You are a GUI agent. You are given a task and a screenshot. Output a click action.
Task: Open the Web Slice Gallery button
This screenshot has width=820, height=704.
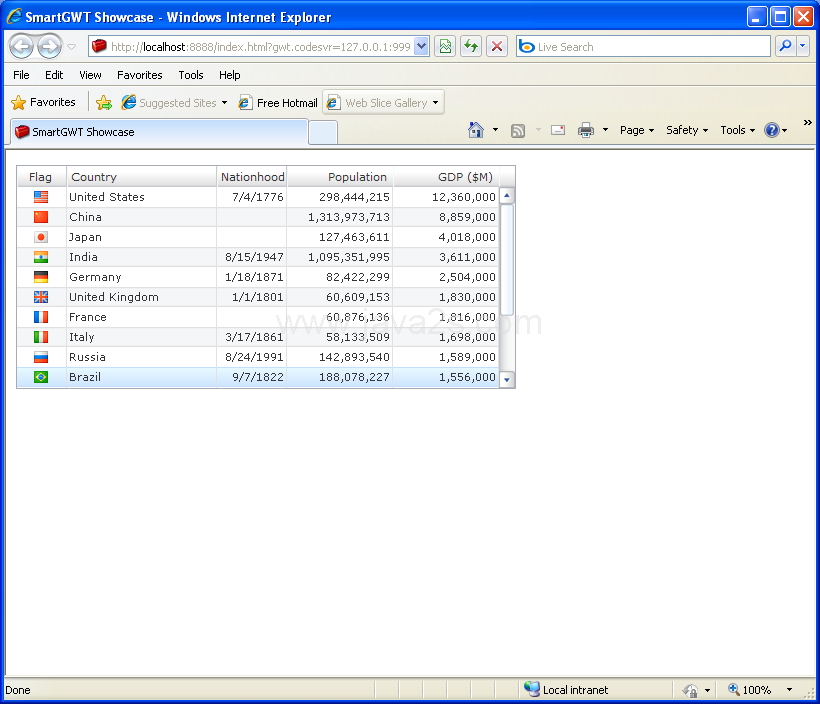pyautogui.click(x=383, y=103)
